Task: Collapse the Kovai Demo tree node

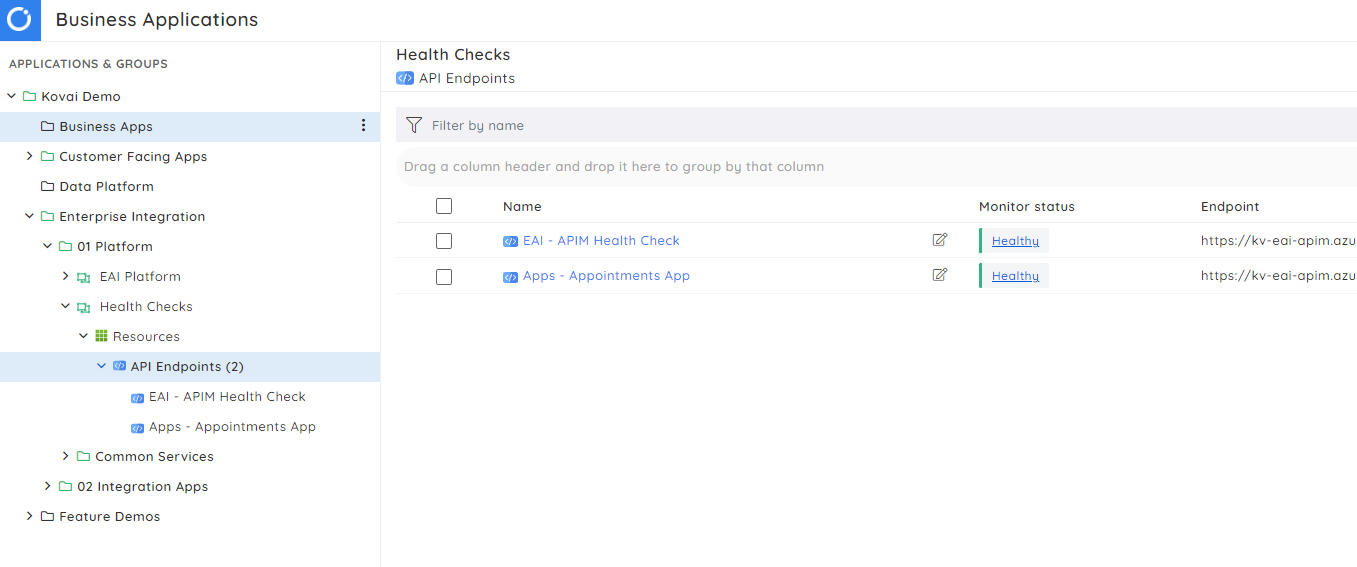Action: tap(11, 97)
